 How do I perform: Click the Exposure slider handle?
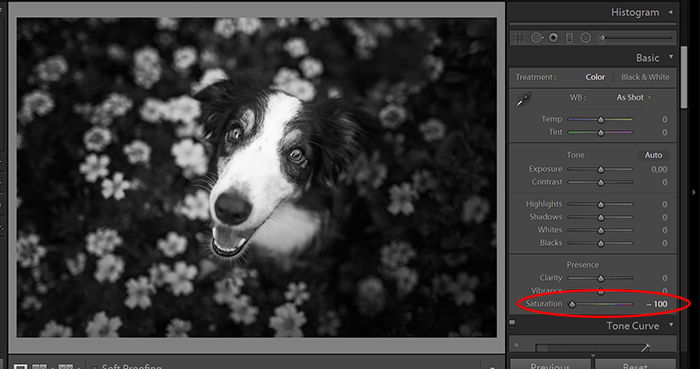click(x=601, y=170)
